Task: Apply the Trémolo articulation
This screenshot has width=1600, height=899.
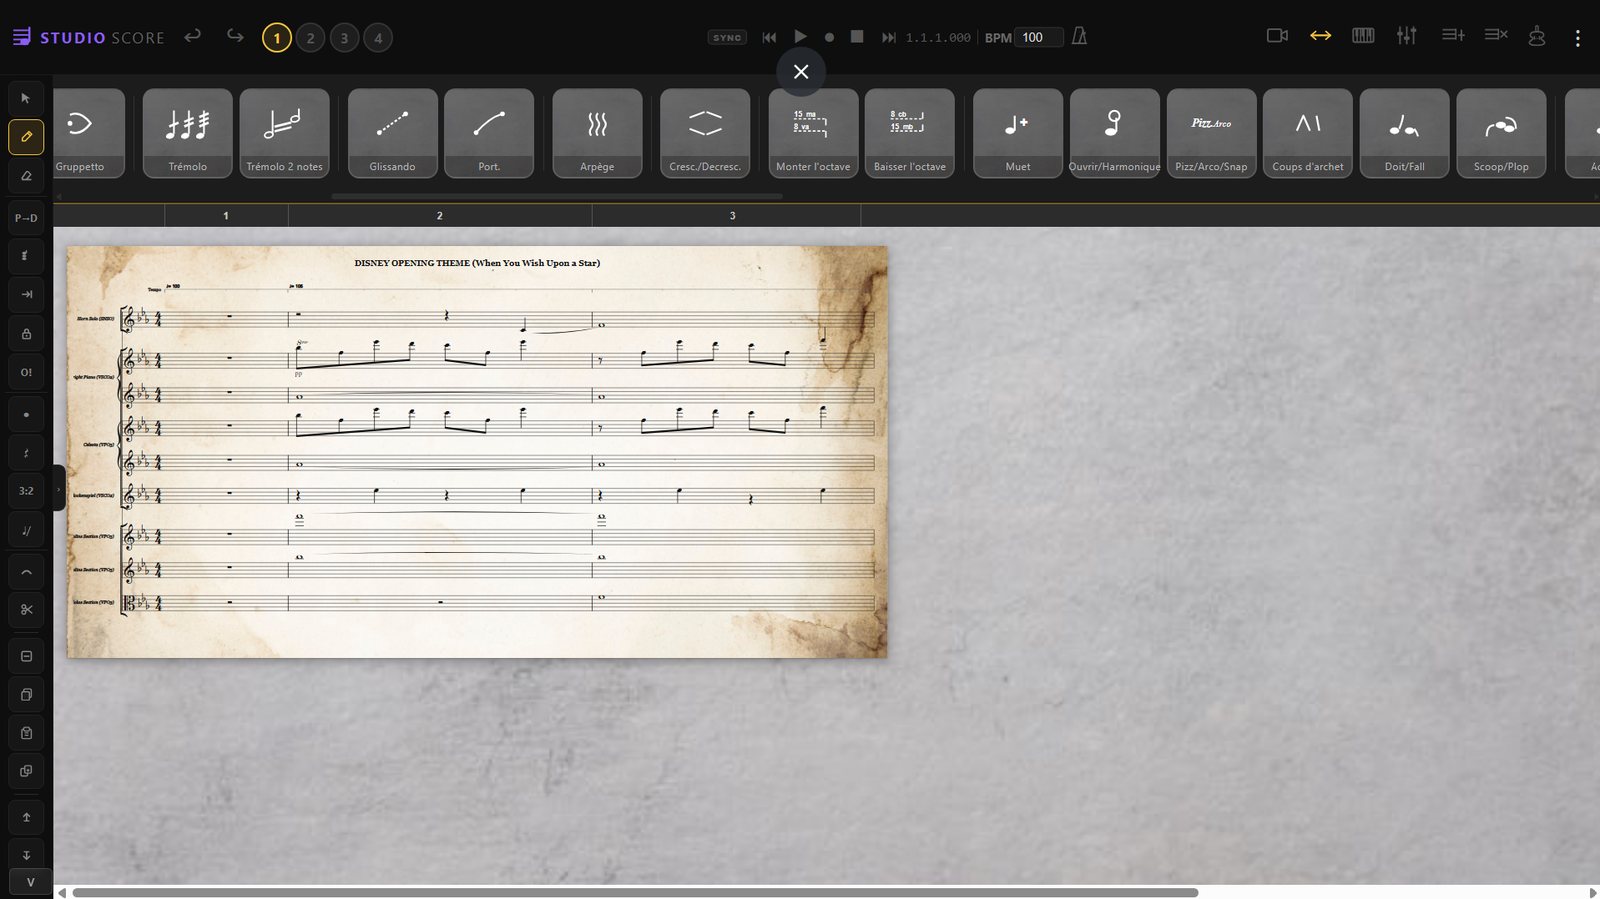Action: (188, 133)
